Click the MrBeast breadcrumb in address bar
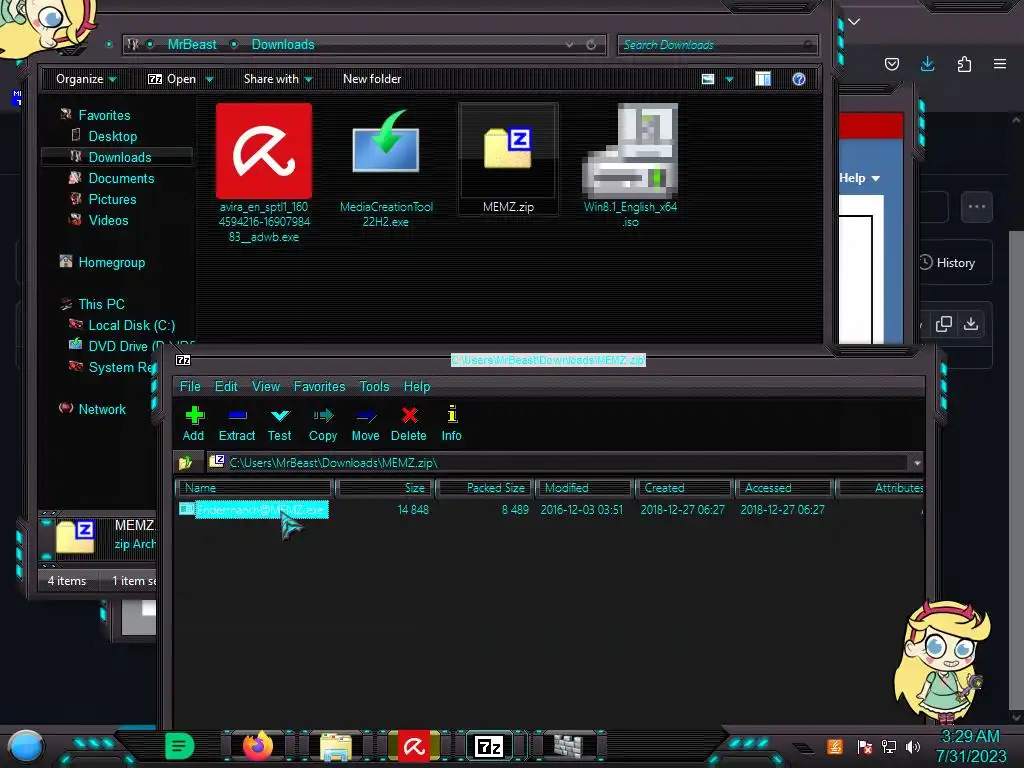This screenshot has height=768, width=1024. tap(191, 44)
